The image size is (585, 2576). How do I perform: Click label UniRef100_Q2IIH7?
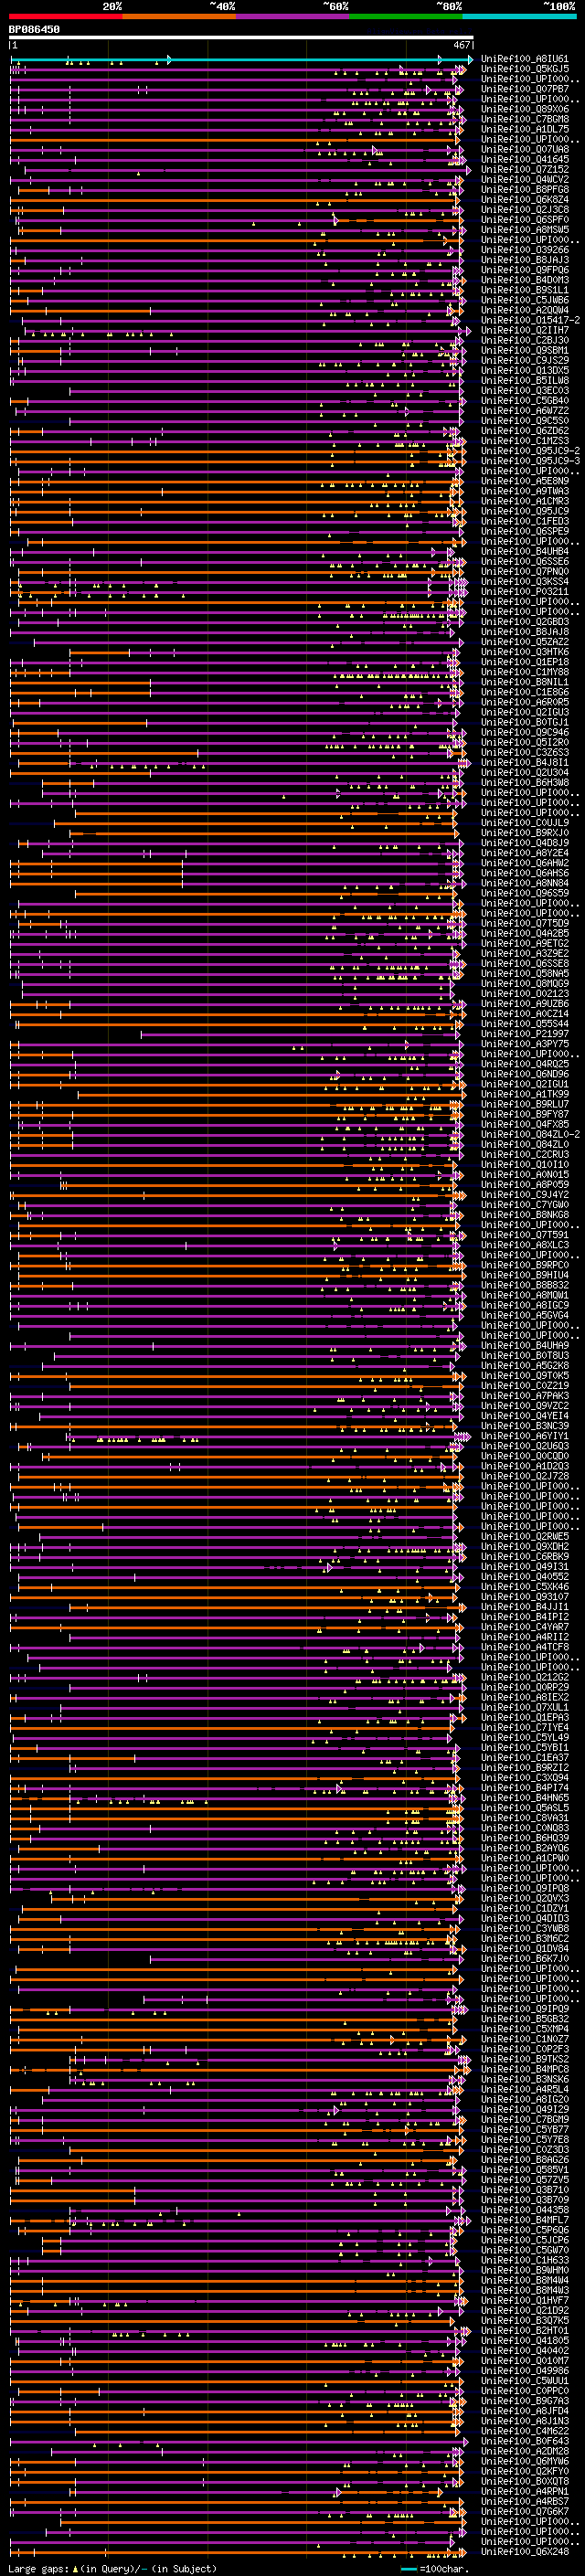[x=525, y=330]
